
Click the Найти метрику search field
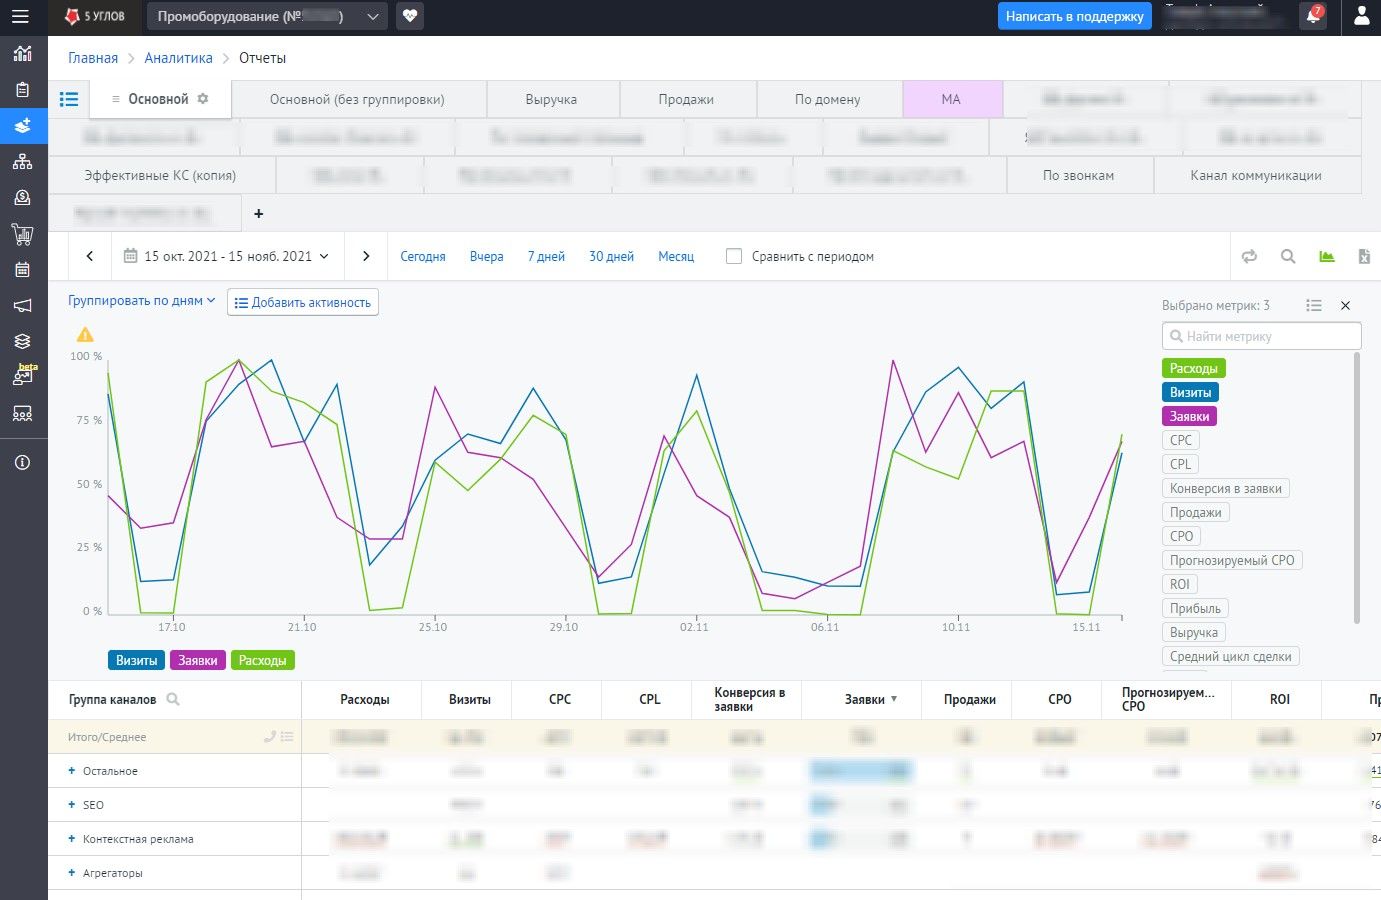[x=1262, y=337]
